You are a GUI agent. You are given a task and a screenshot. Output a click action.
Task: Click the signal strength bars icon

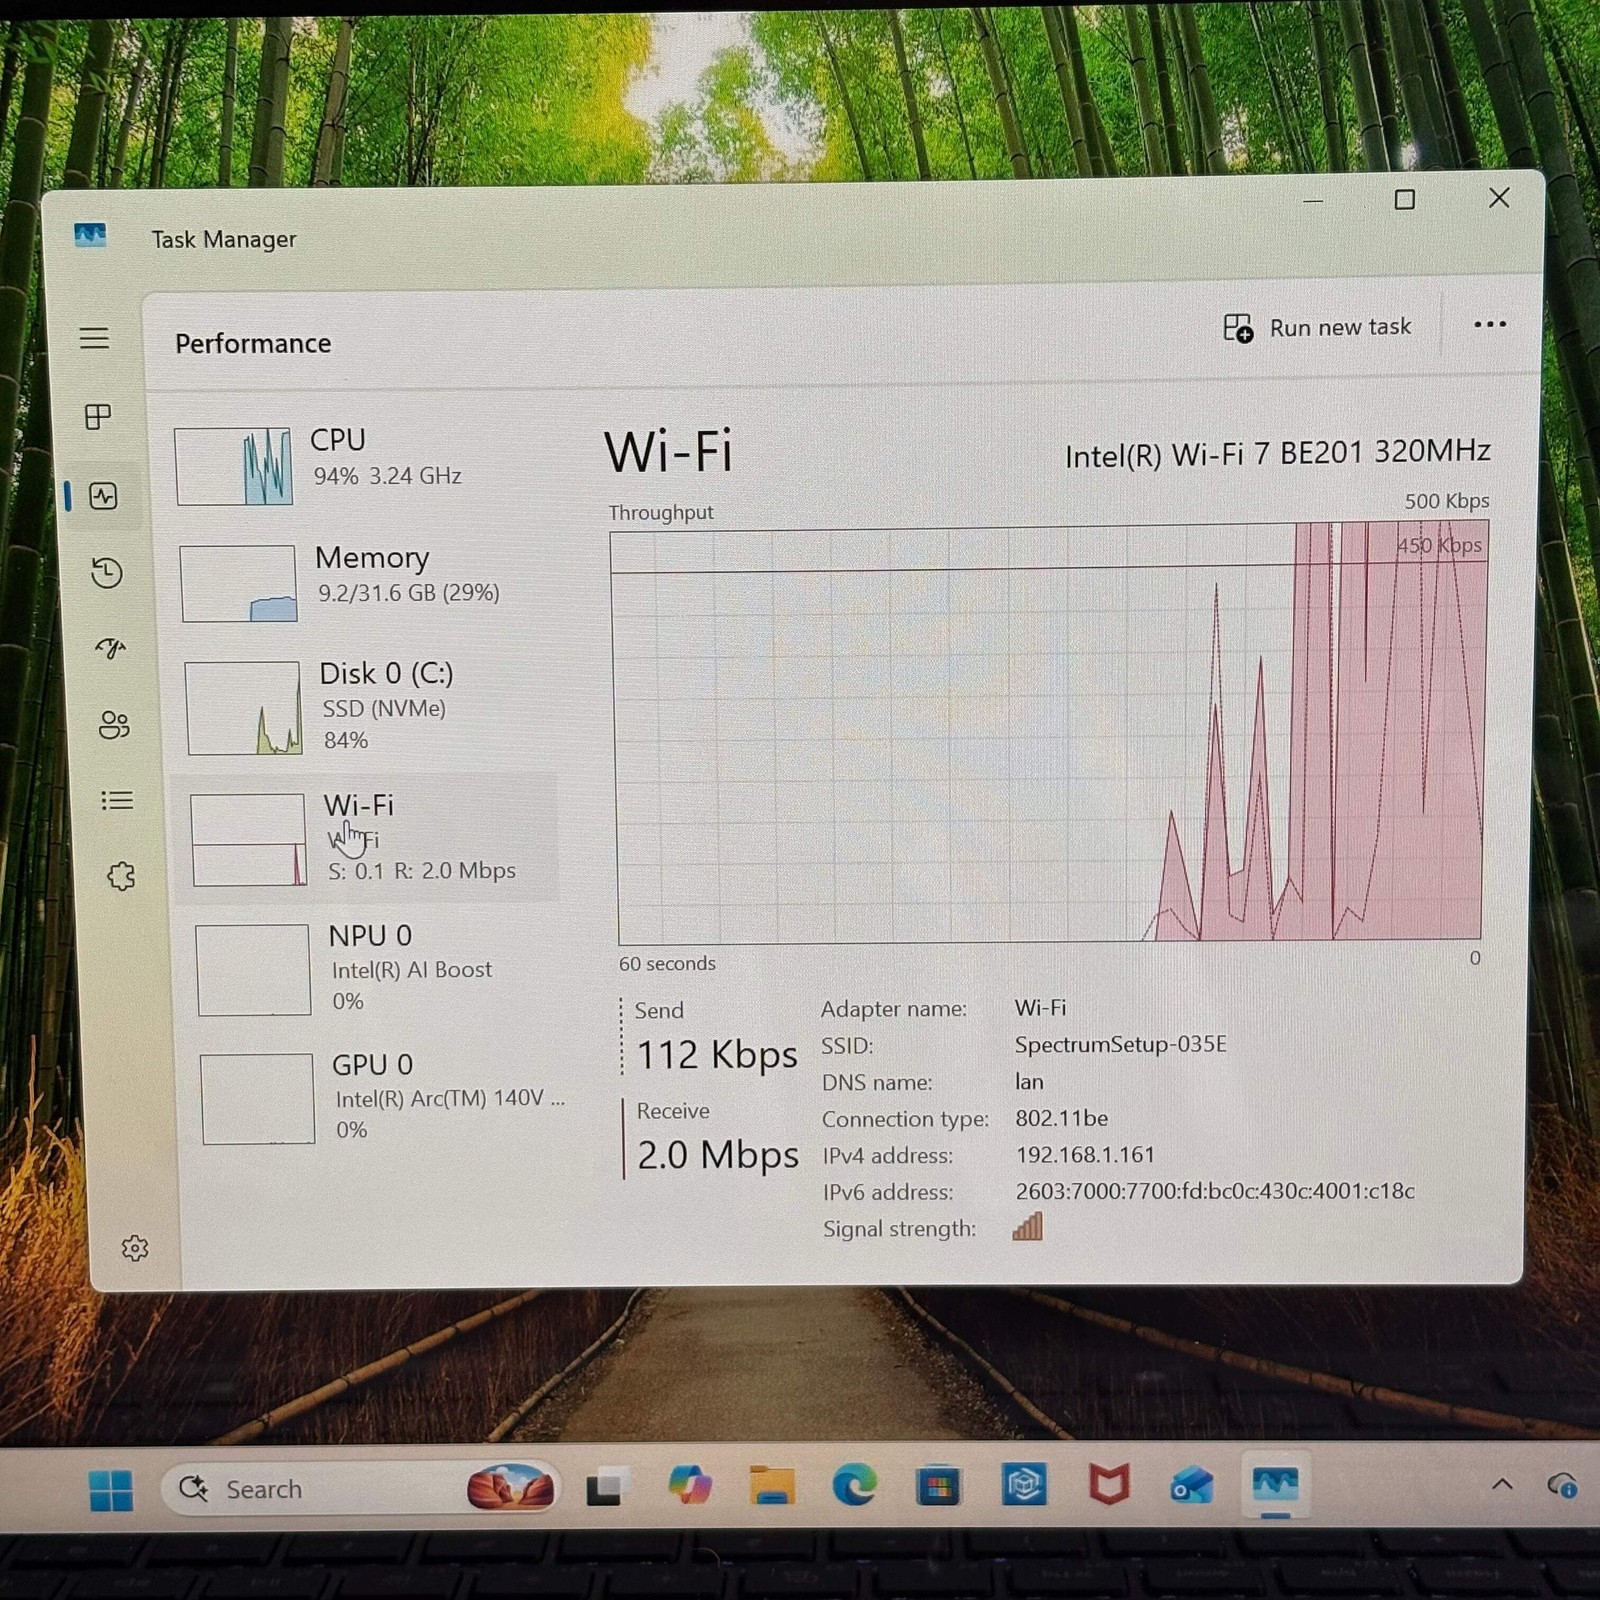(1028, 1226)
